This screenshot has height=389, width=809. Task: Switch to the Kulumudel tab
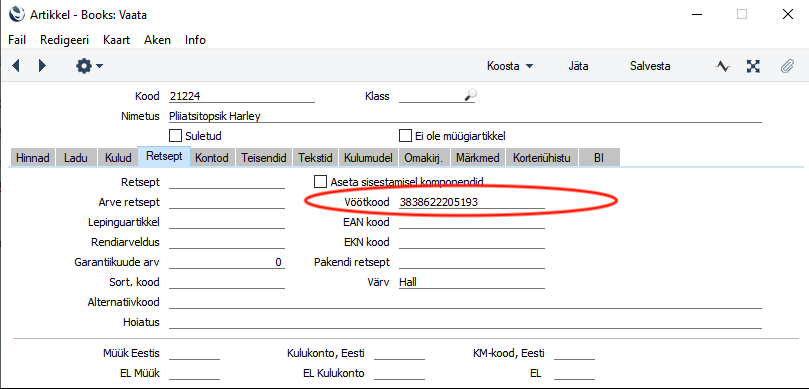pyautogui.click(x=368, y=158)
